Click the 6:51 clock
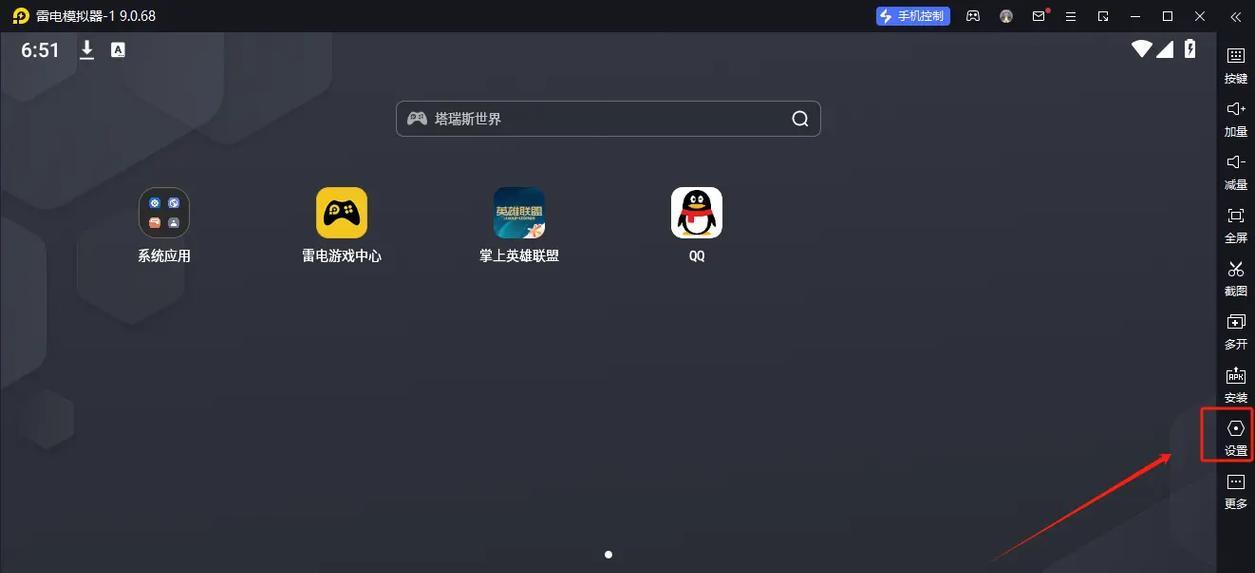Viewport: 1255px width, 573px height. (41, 50)
